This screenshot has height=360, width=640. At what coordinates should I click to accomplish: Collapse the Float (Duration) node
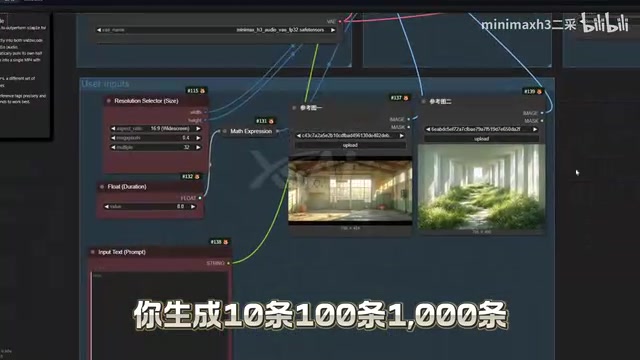coord(102,187)
